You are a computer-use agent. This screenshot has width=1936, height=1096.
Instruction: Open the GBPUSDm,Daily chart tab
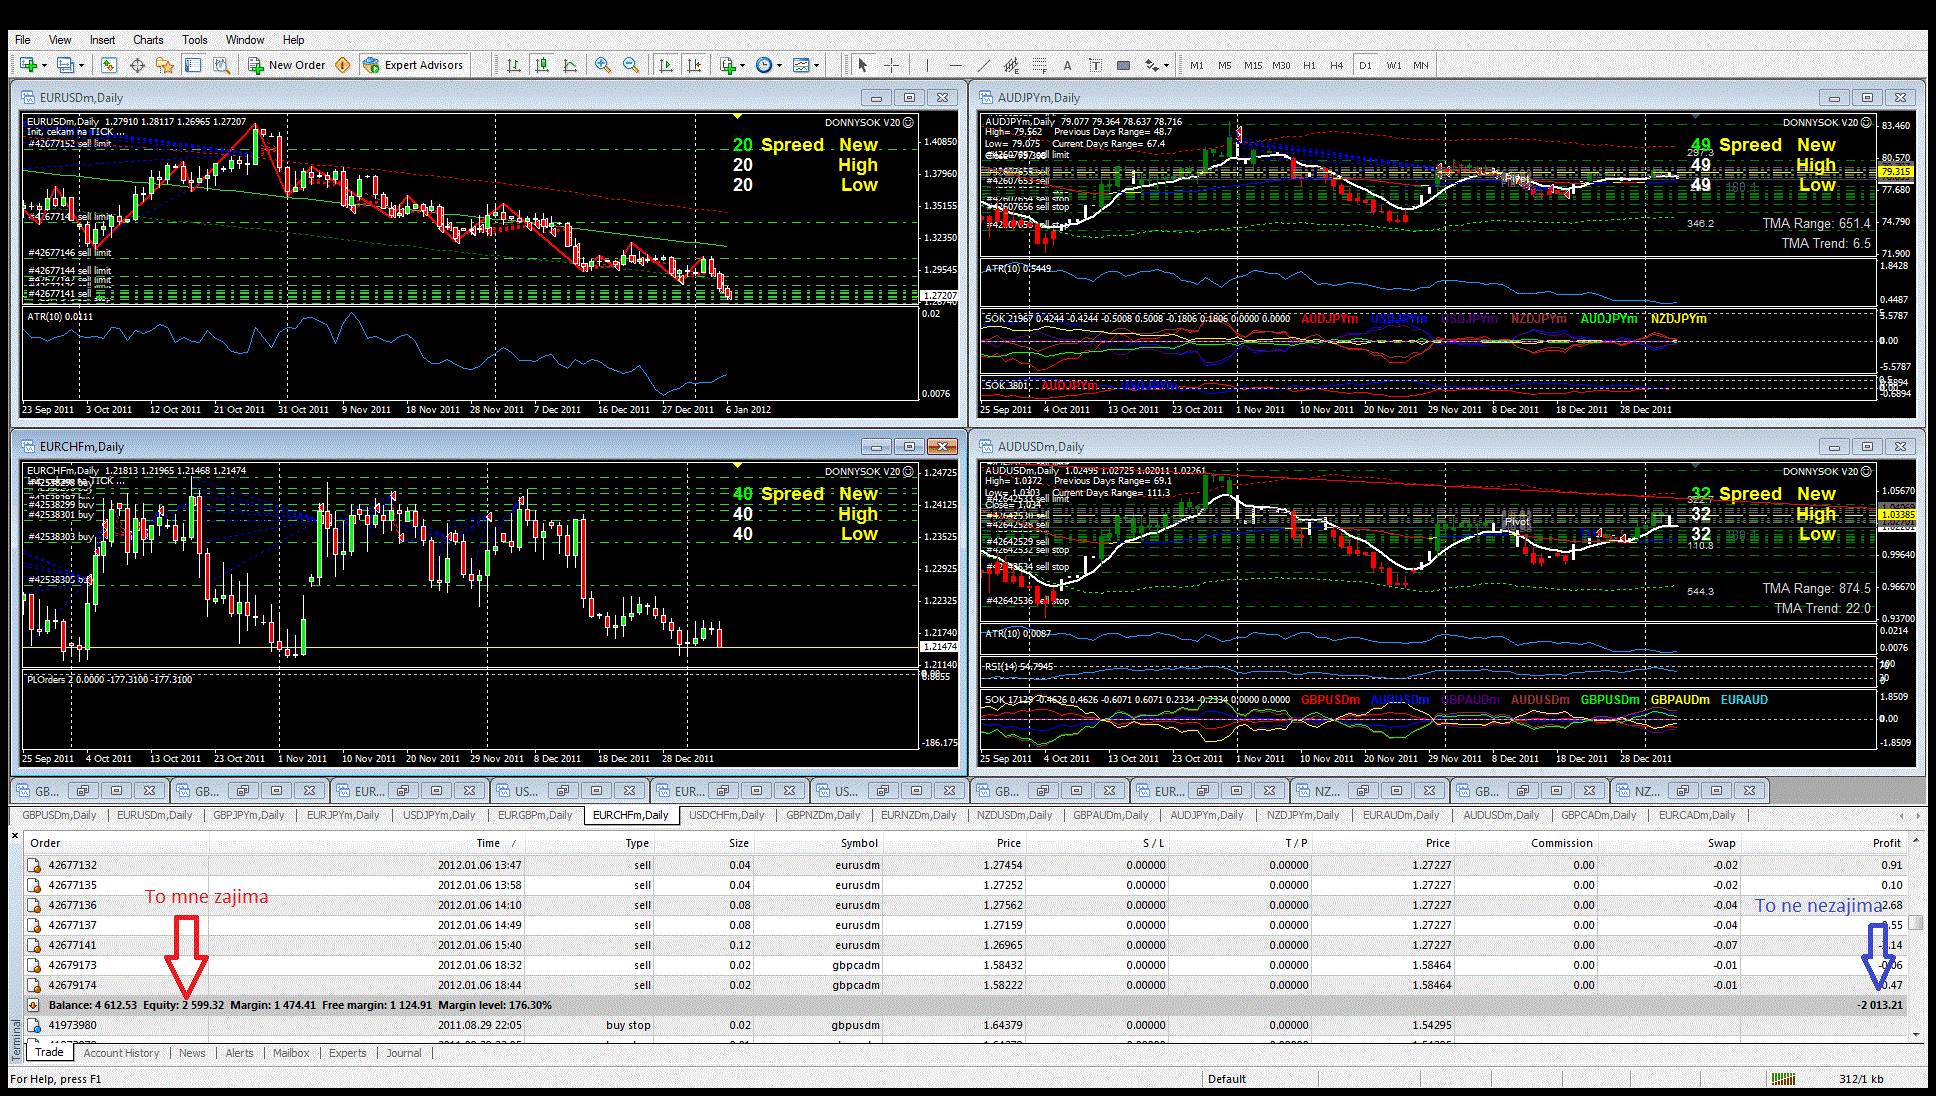tap(59, 815)
